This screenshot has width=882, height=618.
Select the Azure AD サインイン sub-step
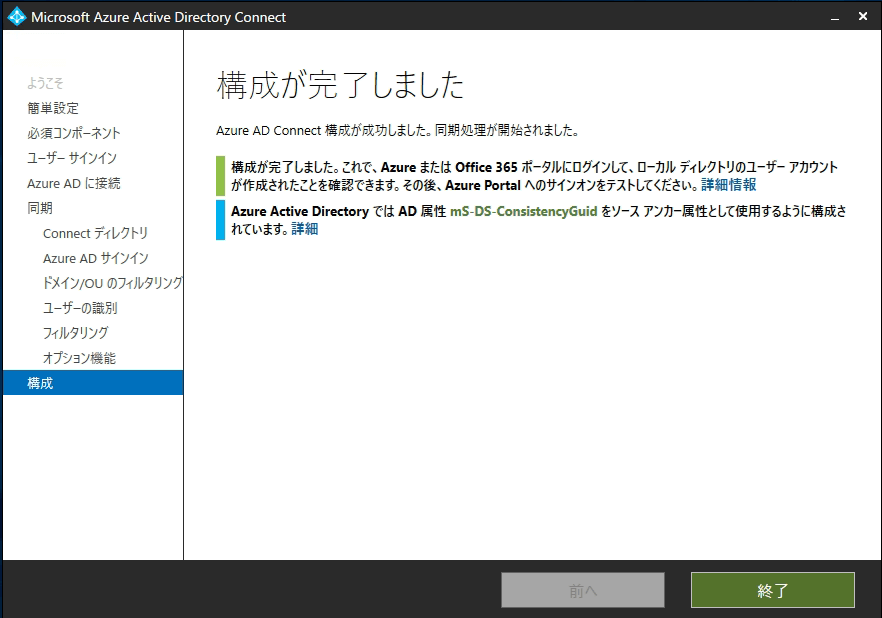tap(96, 258)
